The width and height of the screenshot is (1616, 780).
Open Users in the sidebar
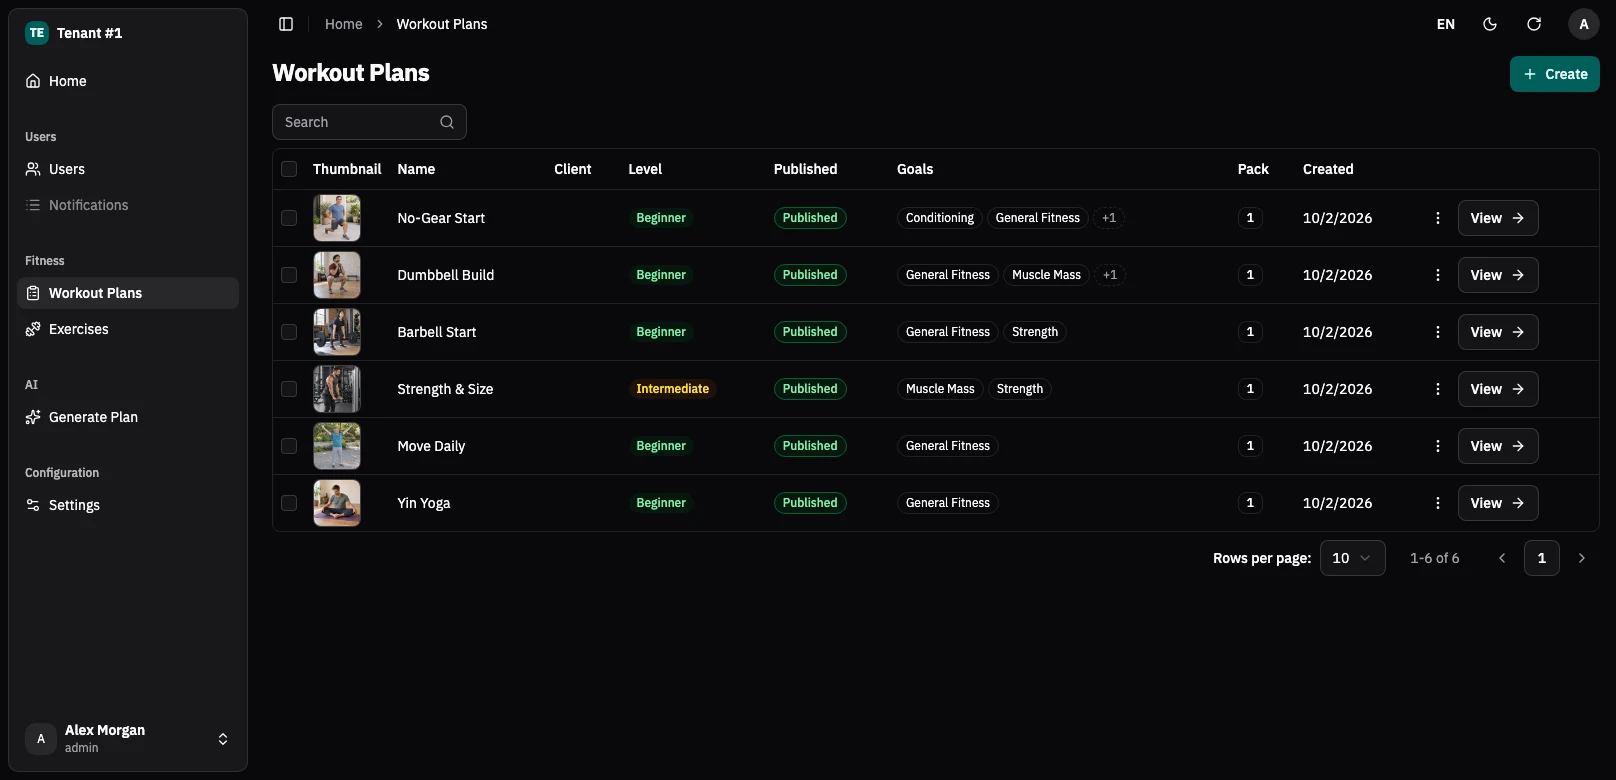click(x=128, y=169)
